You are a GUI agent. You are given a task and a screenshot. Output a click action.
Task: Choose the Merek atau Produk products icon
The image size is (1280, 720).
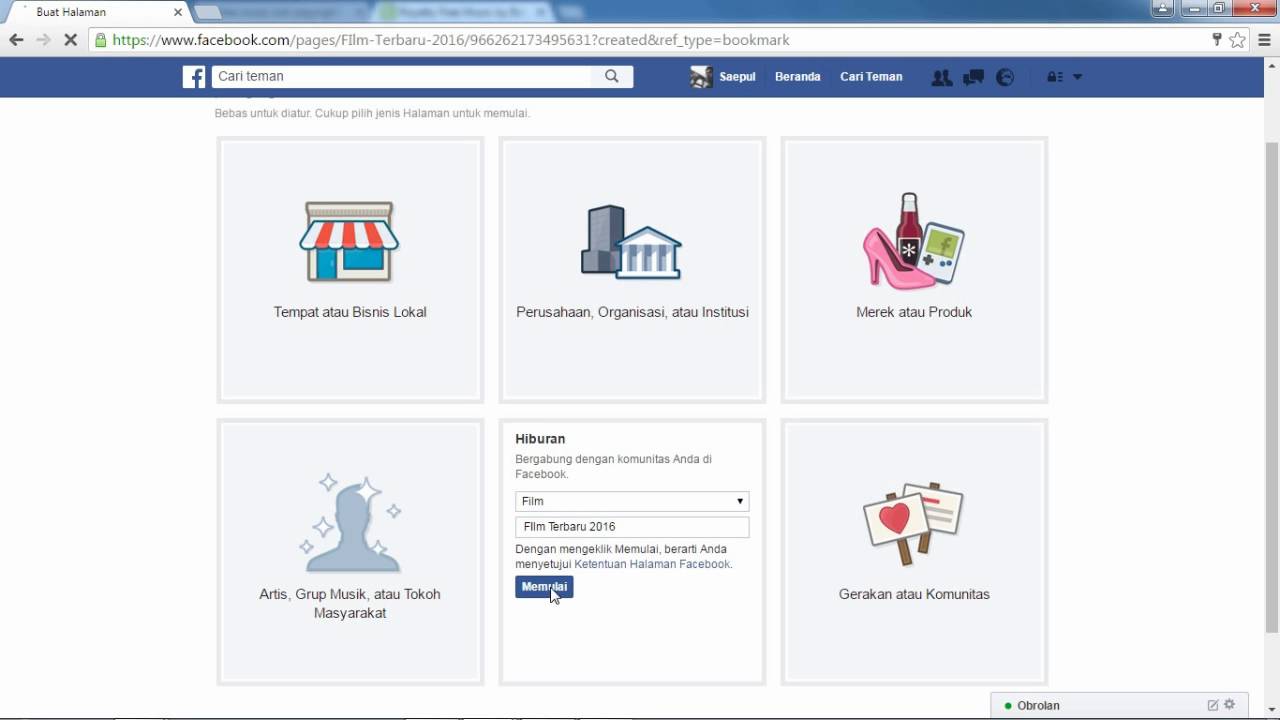[x=913, y=241]
